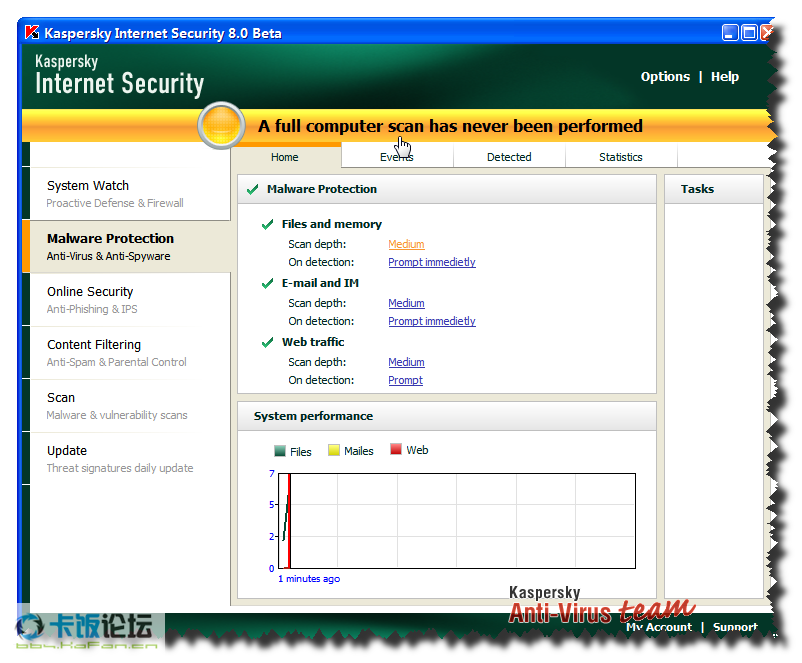Open the Options link in the header
Image resolution: width=802 pixels, height=663 pixels.
[x=665, y=77]
